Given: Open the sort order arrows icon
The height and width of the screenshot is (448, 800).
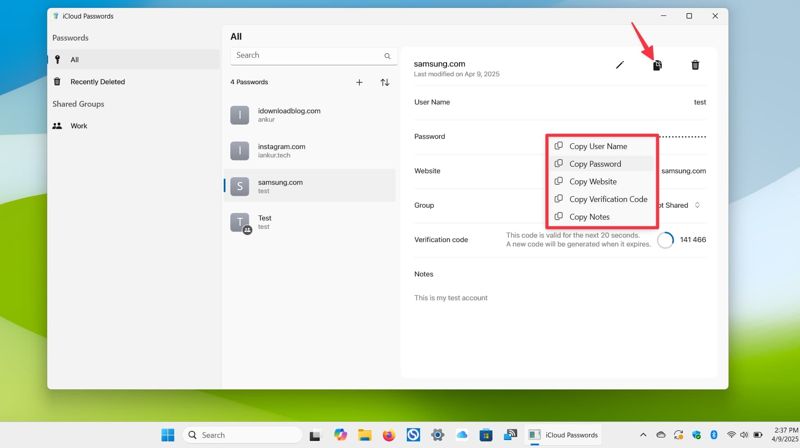Looking at the screenshot, I should click(385, 82).
